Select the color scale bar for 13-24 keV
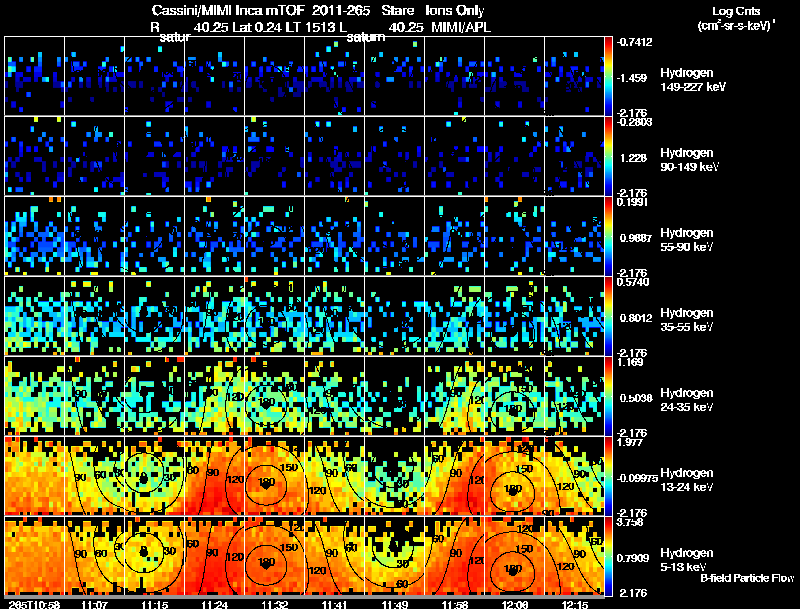The image size is (800, 609). pyautogui.click(x=608, y=476)
